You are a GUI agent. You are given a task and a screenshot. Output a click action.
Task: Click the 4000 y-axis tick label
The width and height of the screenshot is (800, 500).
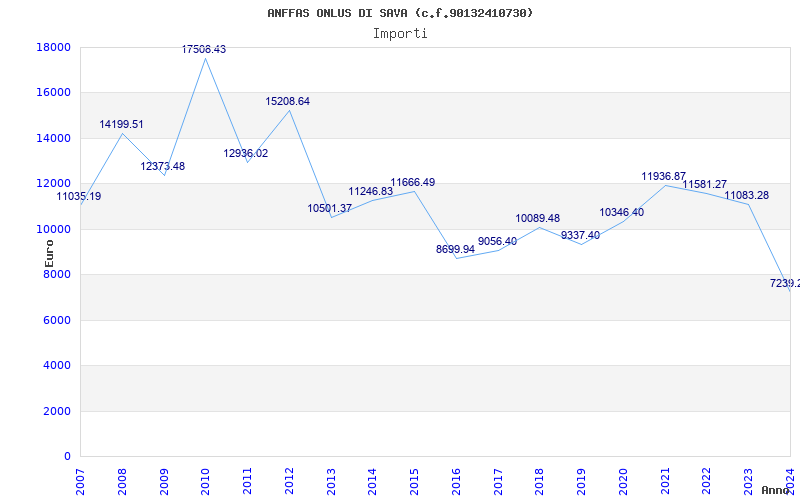pos(57,366)
